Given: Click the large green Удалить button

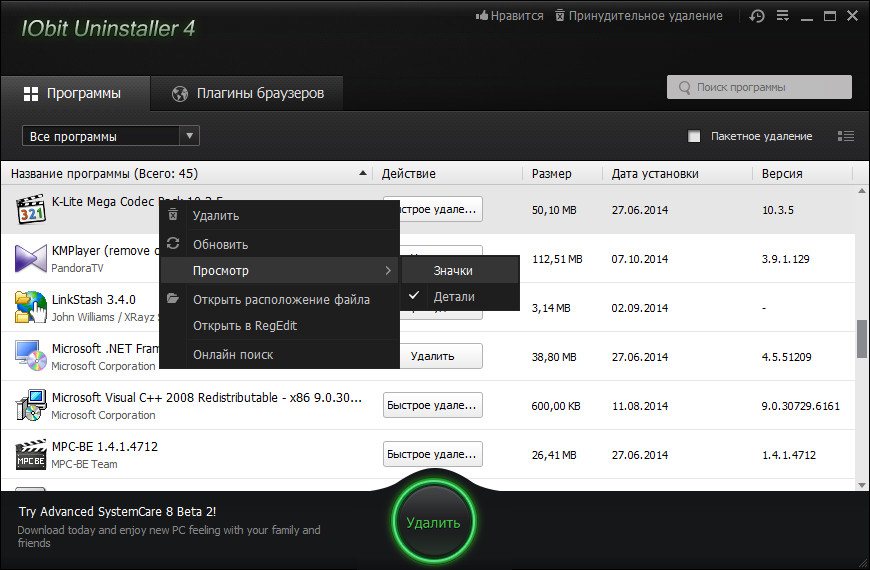Looking at the screenshot, I should pos(433,522).
